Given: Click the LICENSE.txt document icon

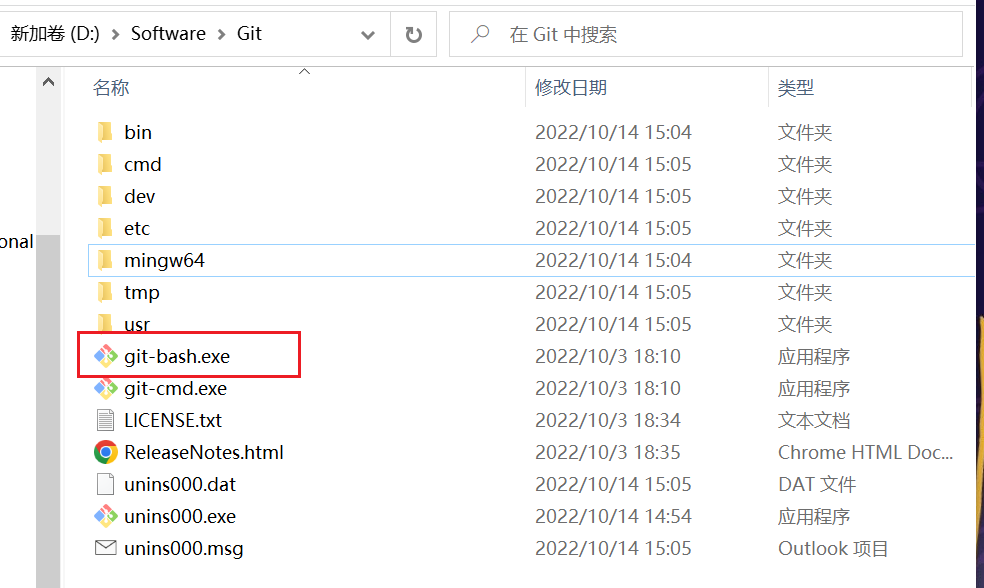Looking at the screenshot, I should point(105,420).
